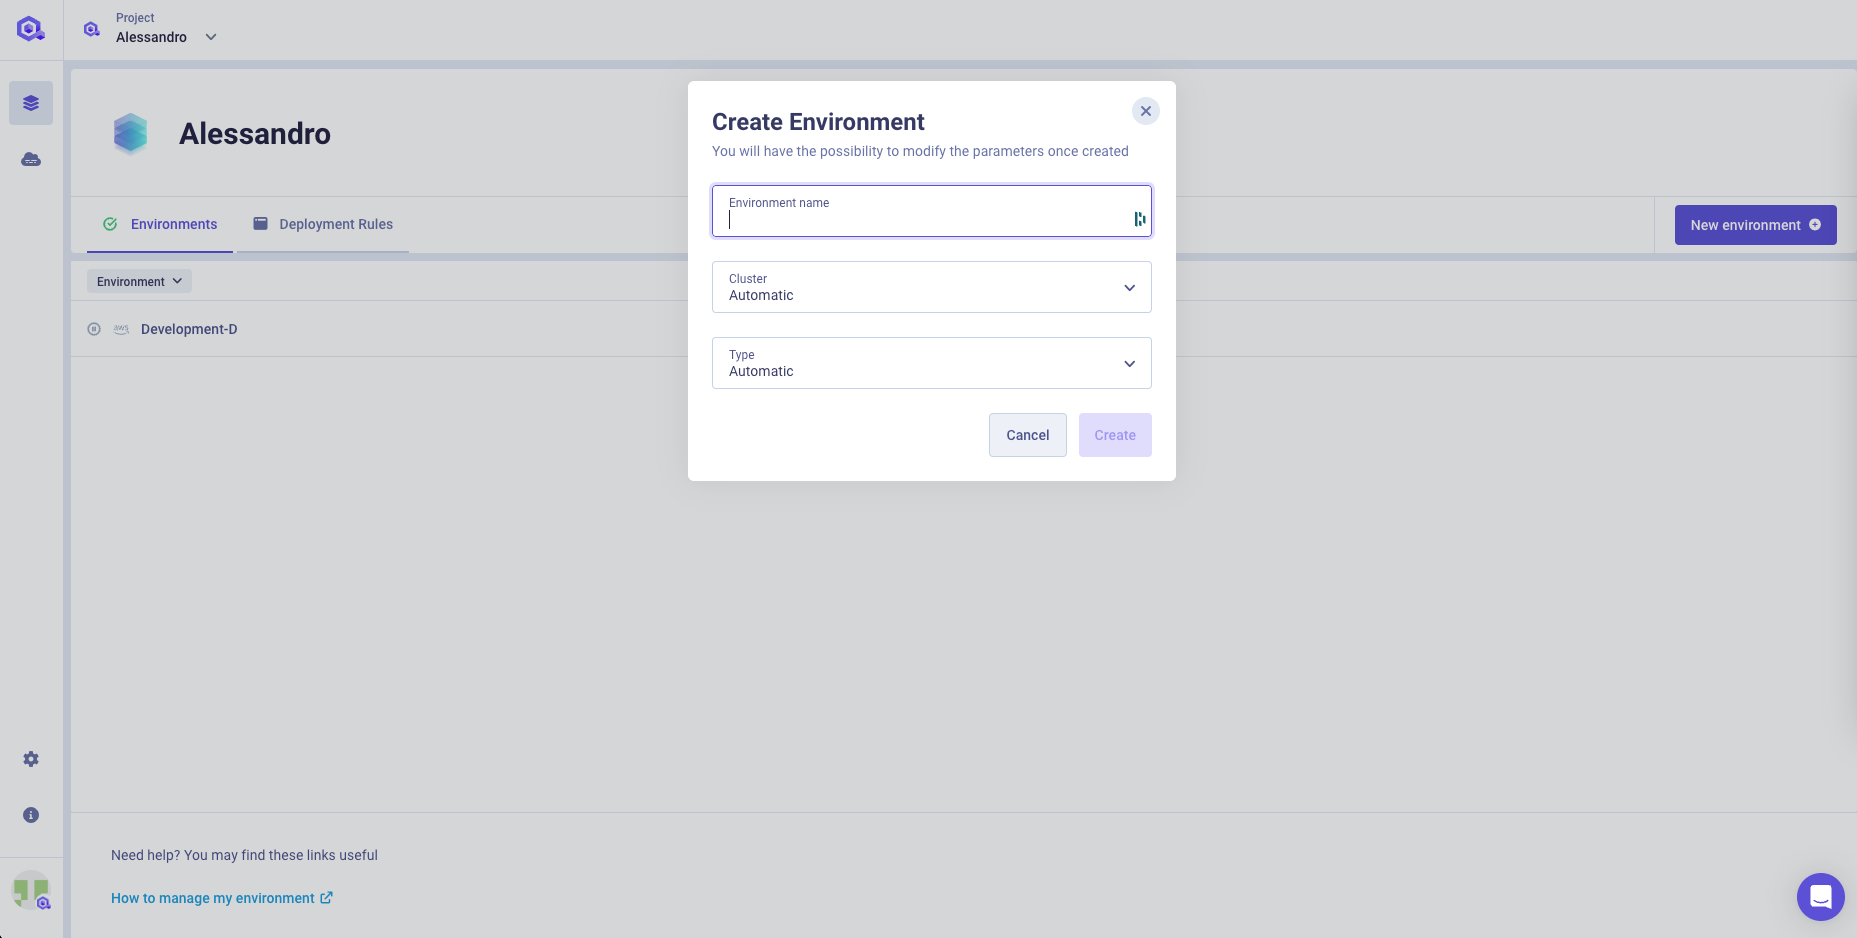Click the Create button

tap(1115, 435)
